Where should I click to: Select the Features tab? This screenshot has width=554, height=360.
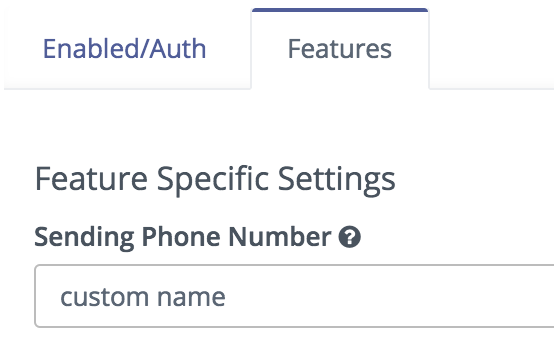tap(340, 49)
